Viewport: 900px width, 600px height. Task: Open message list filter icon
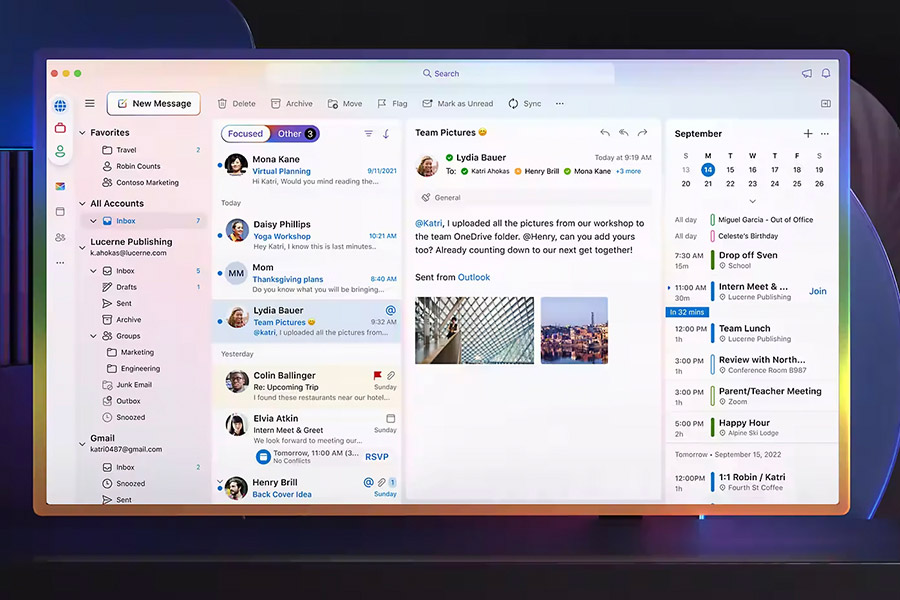coord(368,134)
